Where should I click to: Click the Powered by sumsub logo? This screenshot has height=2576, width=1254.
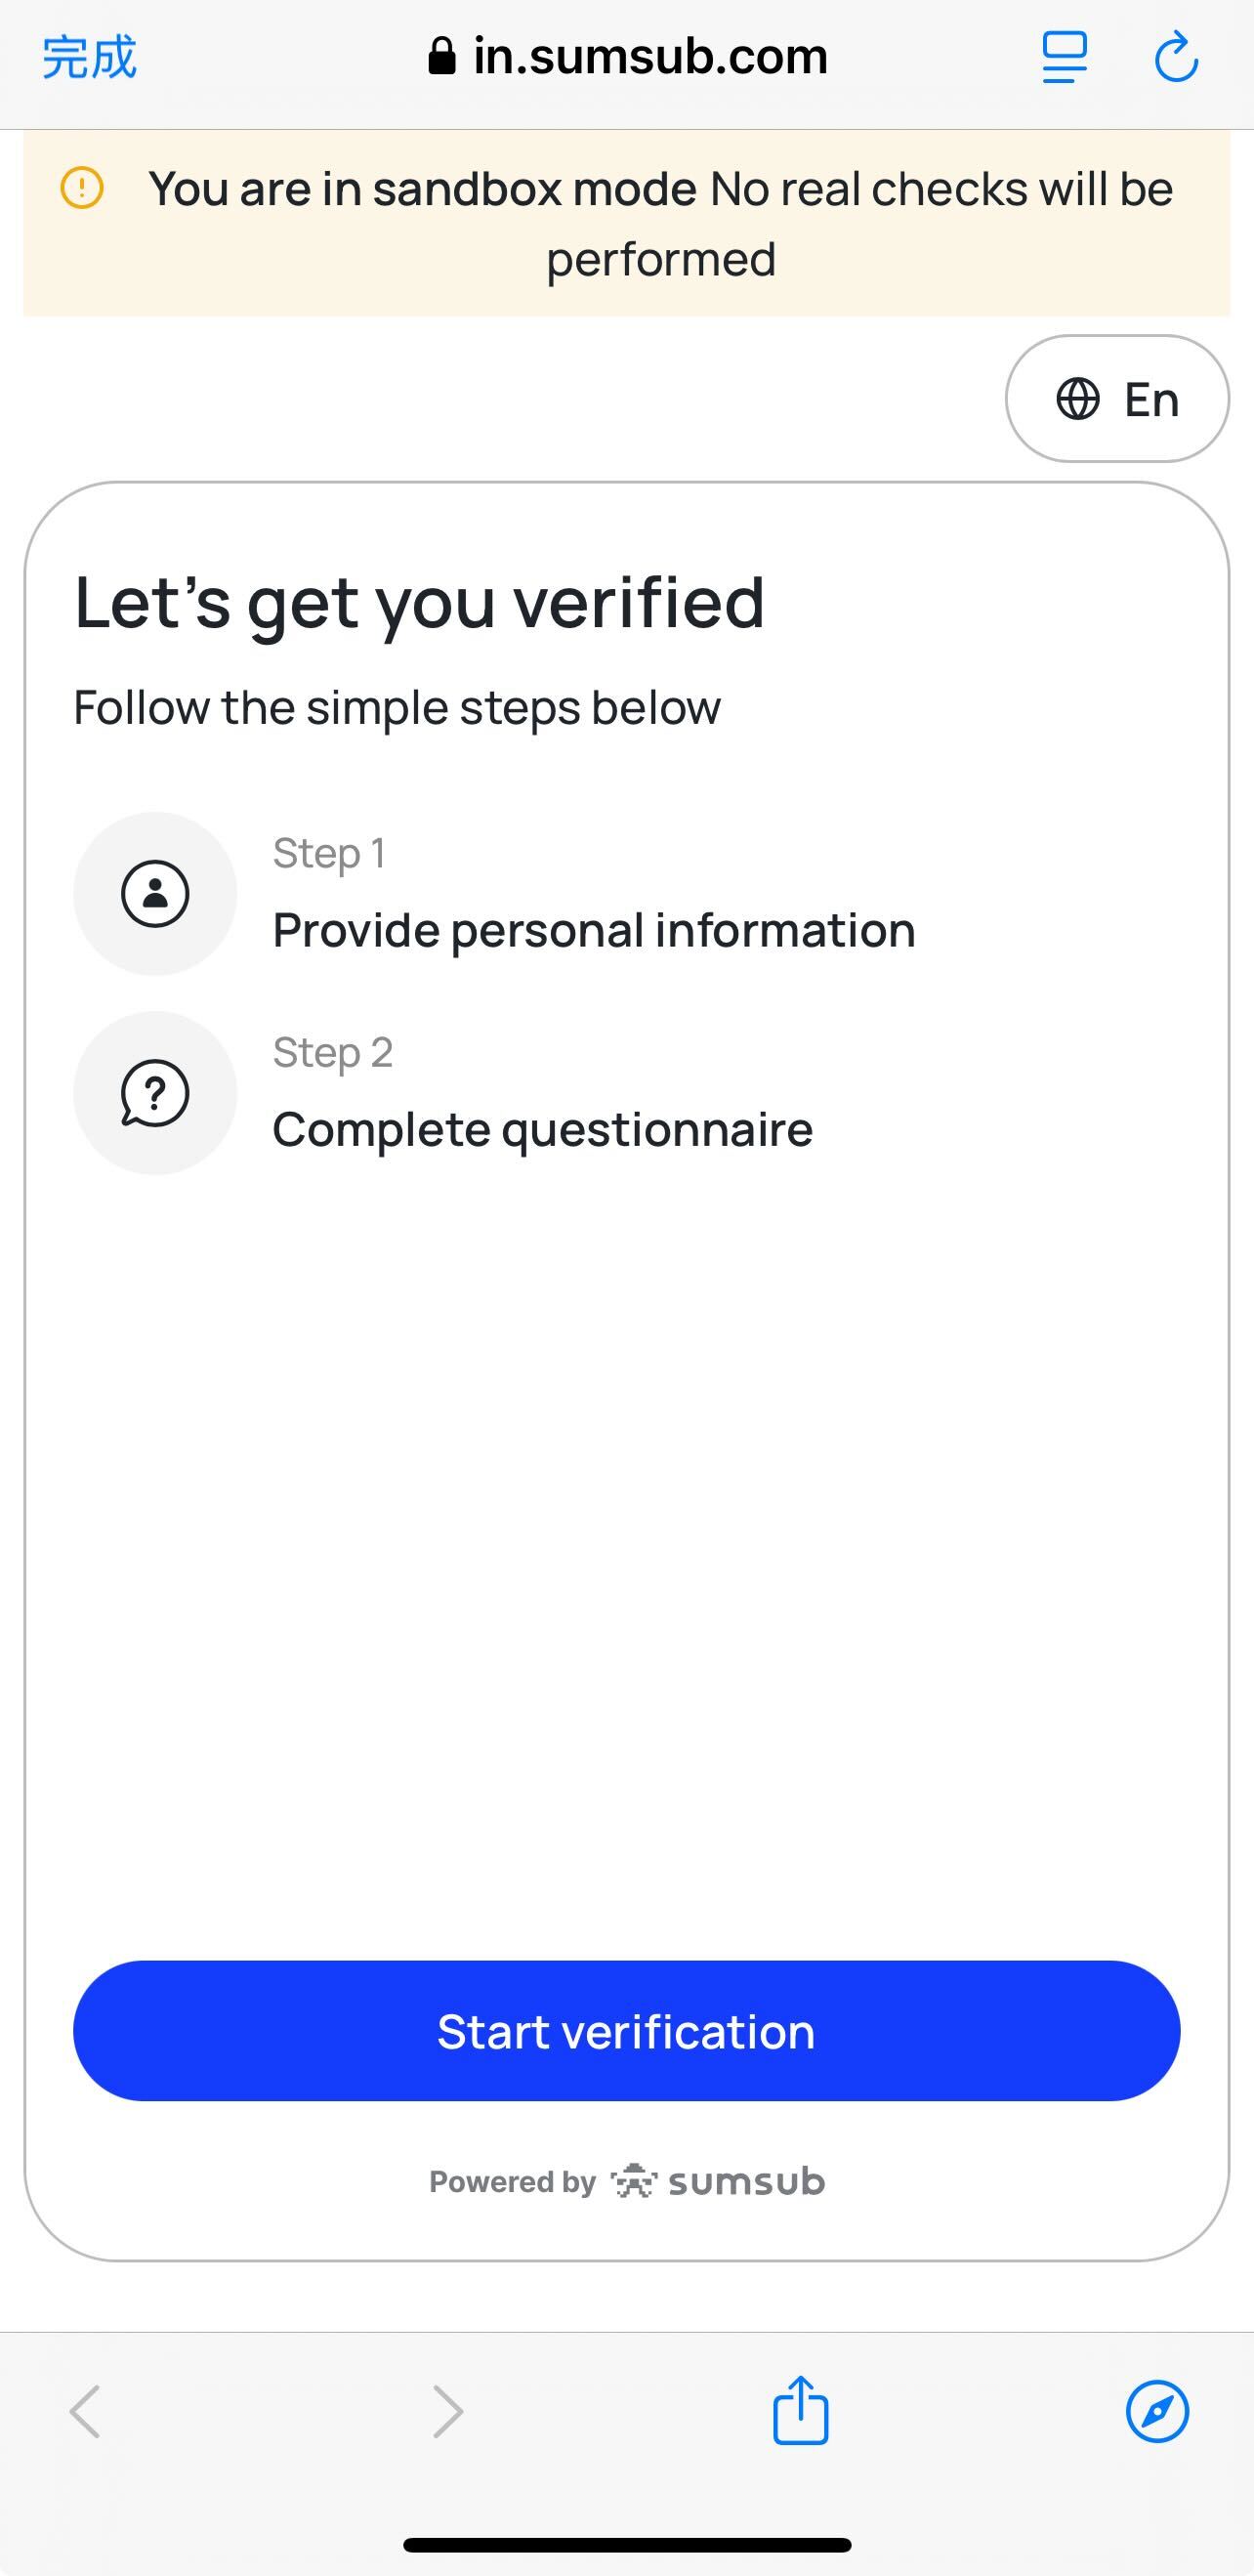719,2181
